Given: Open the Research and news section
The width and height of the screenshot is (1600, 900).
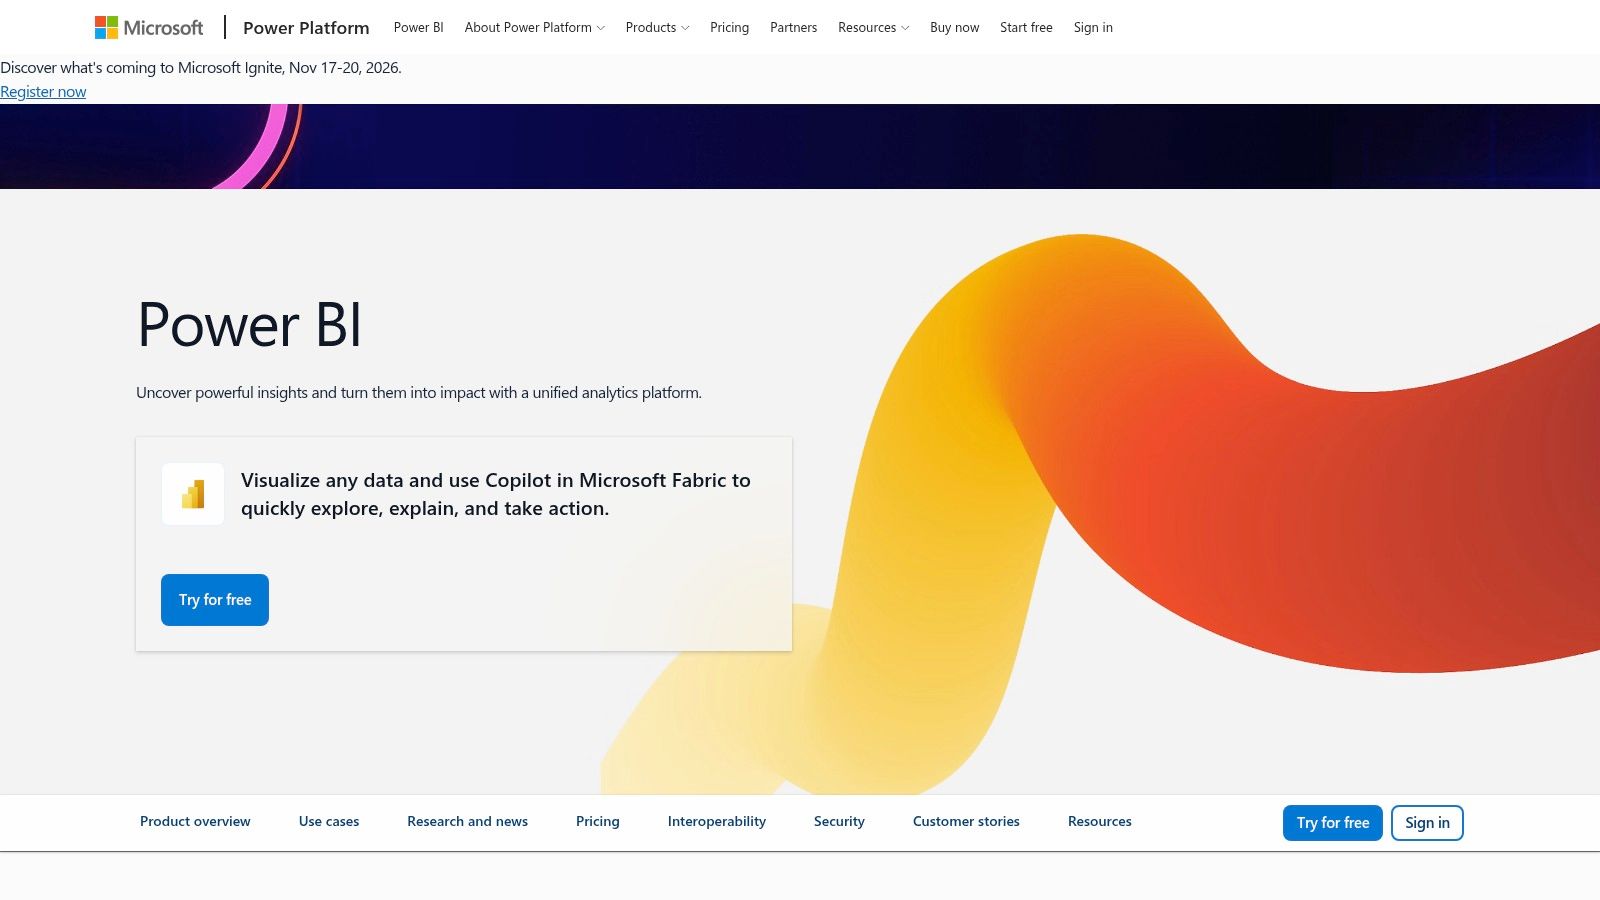Looking at the screenshot, I should click(x=467, y=822).
